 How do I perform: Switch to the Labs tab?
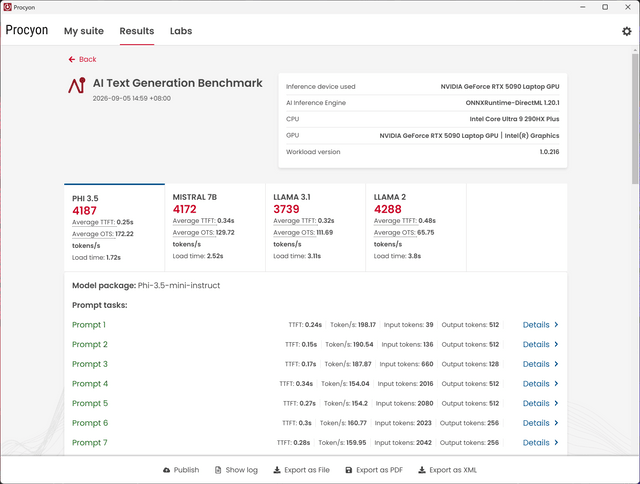point(181,31)
